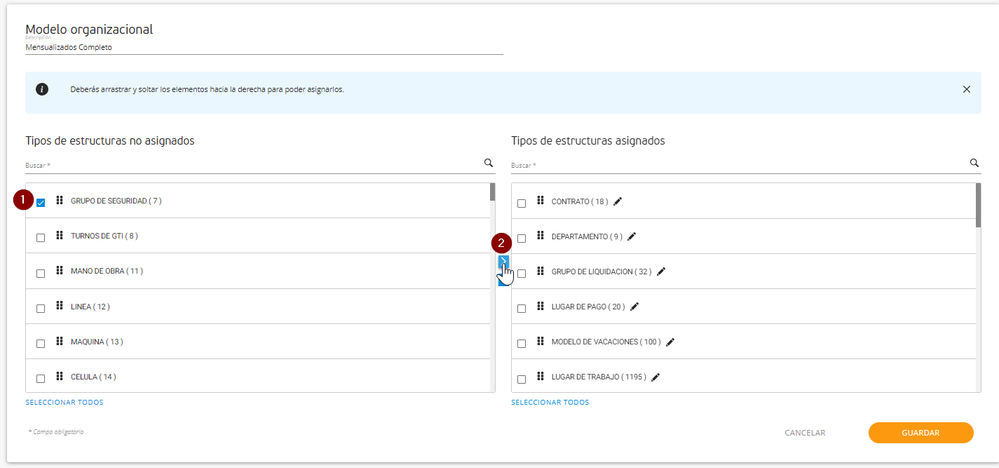
Task: Click the drag handle for LUGAR DE TRABAJO
Action: pyautogui.click(x=540, y=376)
